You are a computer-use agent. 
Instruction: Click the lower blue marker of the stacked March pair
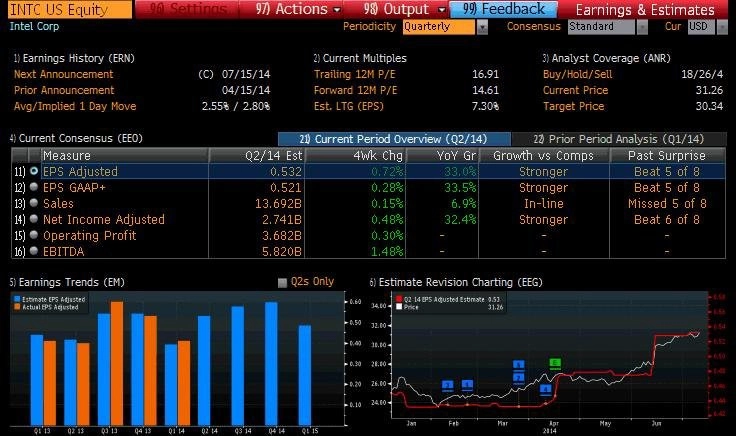pyautogui.click(x=518, y=377)
